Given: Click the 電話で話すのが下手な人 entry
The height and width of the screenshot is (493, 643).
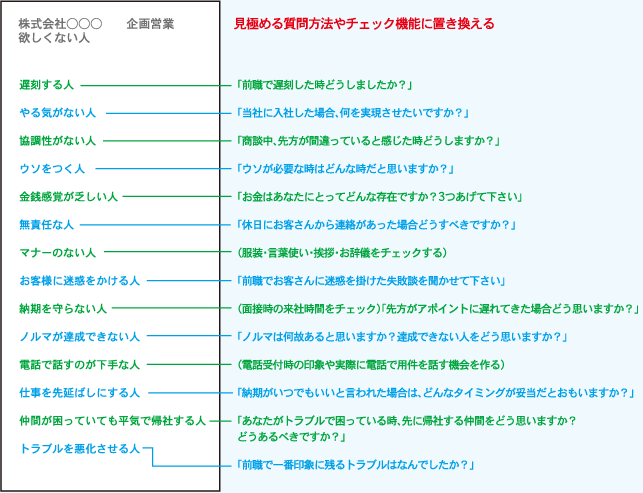Looking at the screenshot, I should coord(79,364).
